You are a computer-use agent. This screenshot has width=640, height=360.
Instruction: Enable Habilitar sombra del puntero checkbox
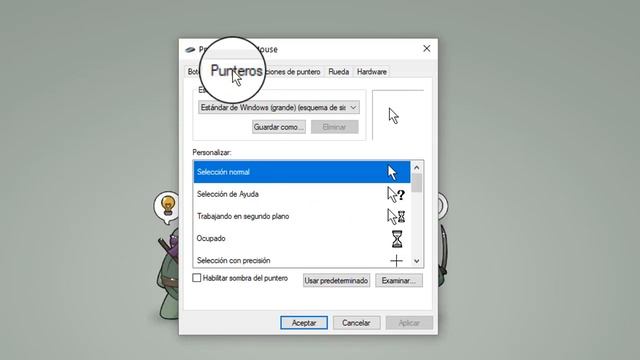pos(197,278)
